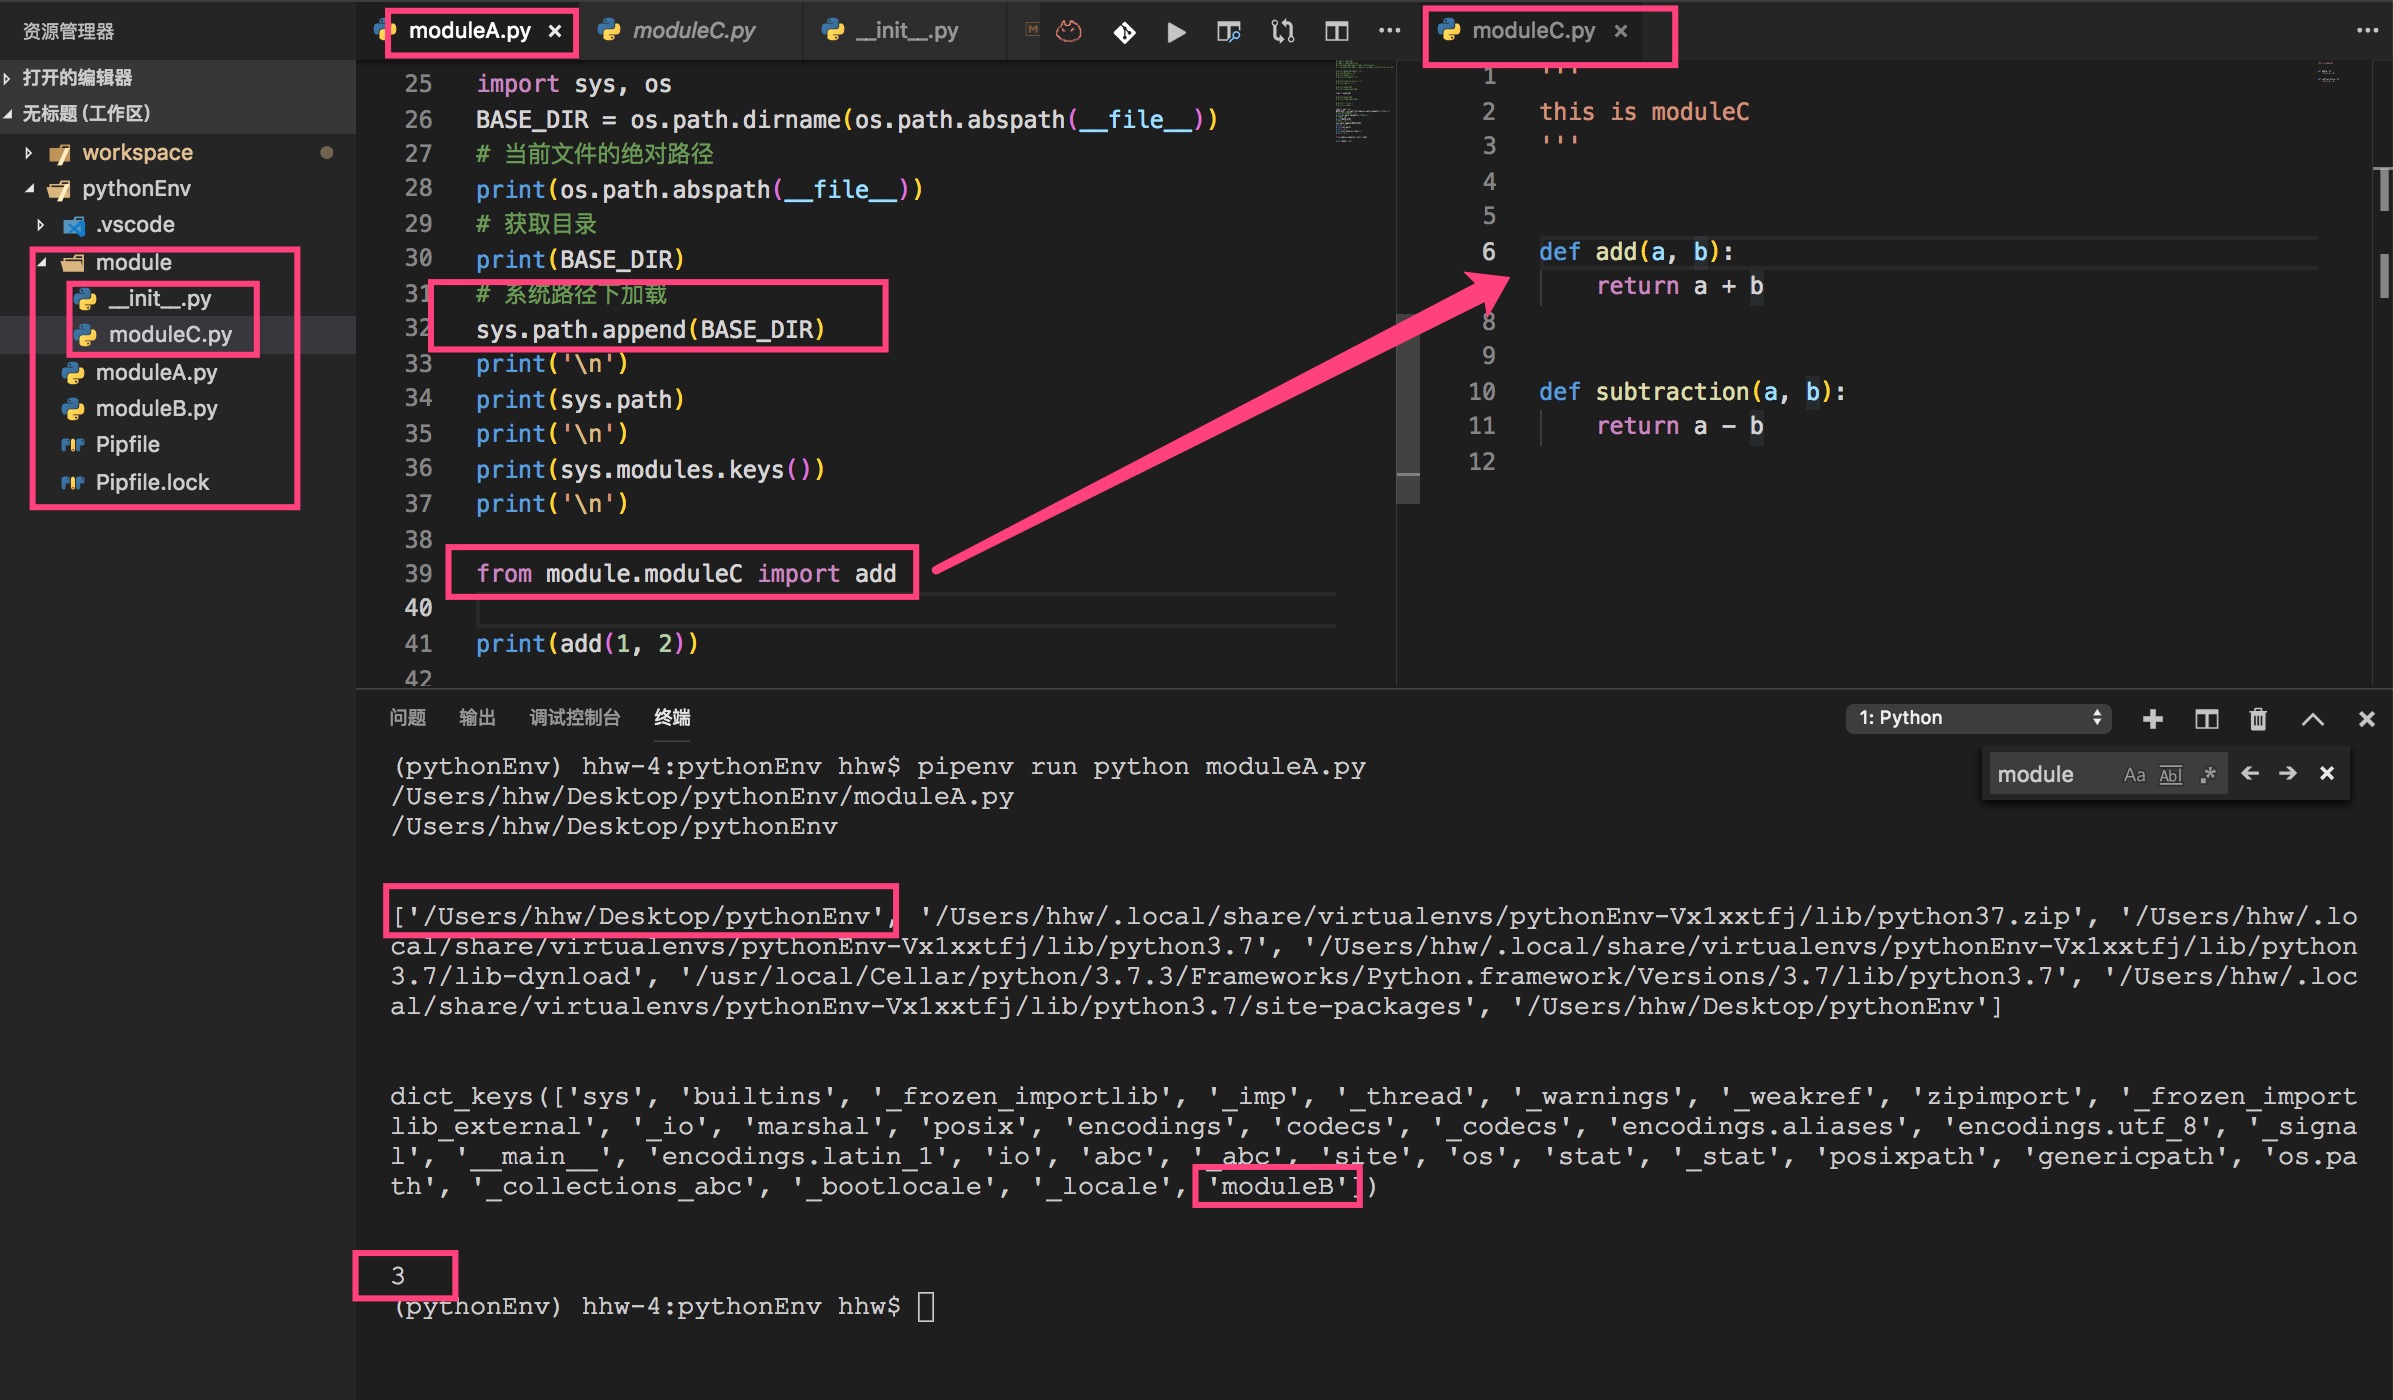Toggle match case in terminal find
Screen dimensions: 2393x1400
2134,774
